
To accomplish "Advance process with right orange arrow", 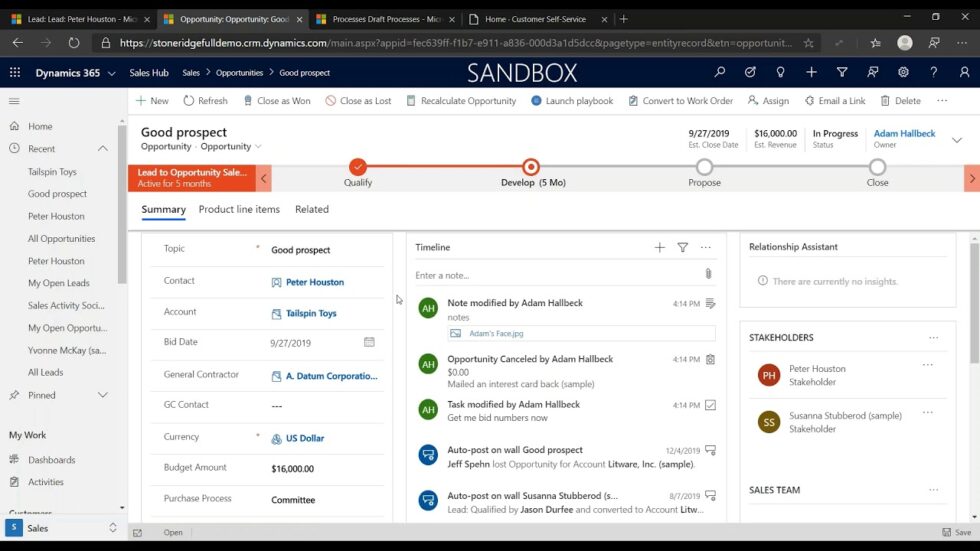I will (972, 178).
